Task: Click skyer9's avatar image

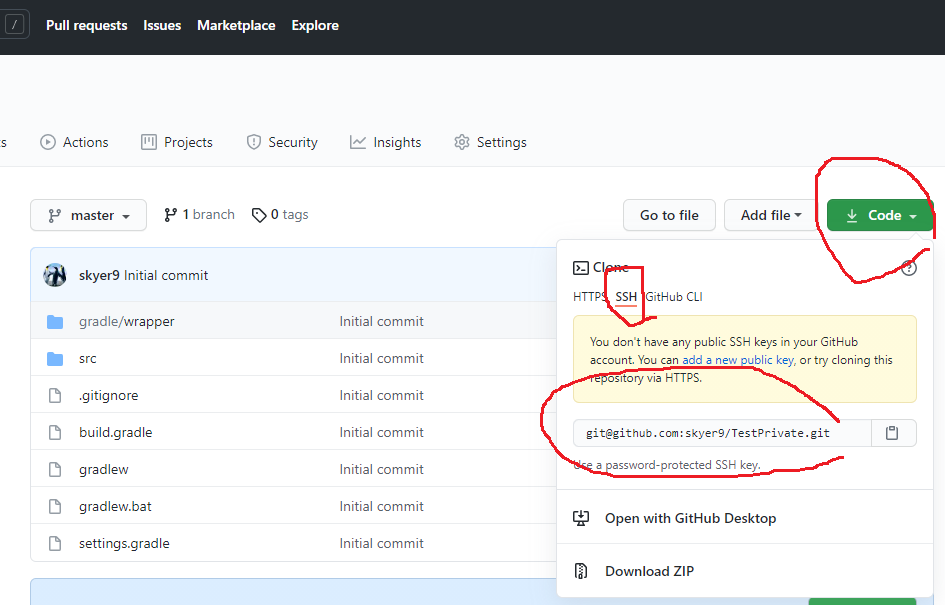Action: [55, 275]
